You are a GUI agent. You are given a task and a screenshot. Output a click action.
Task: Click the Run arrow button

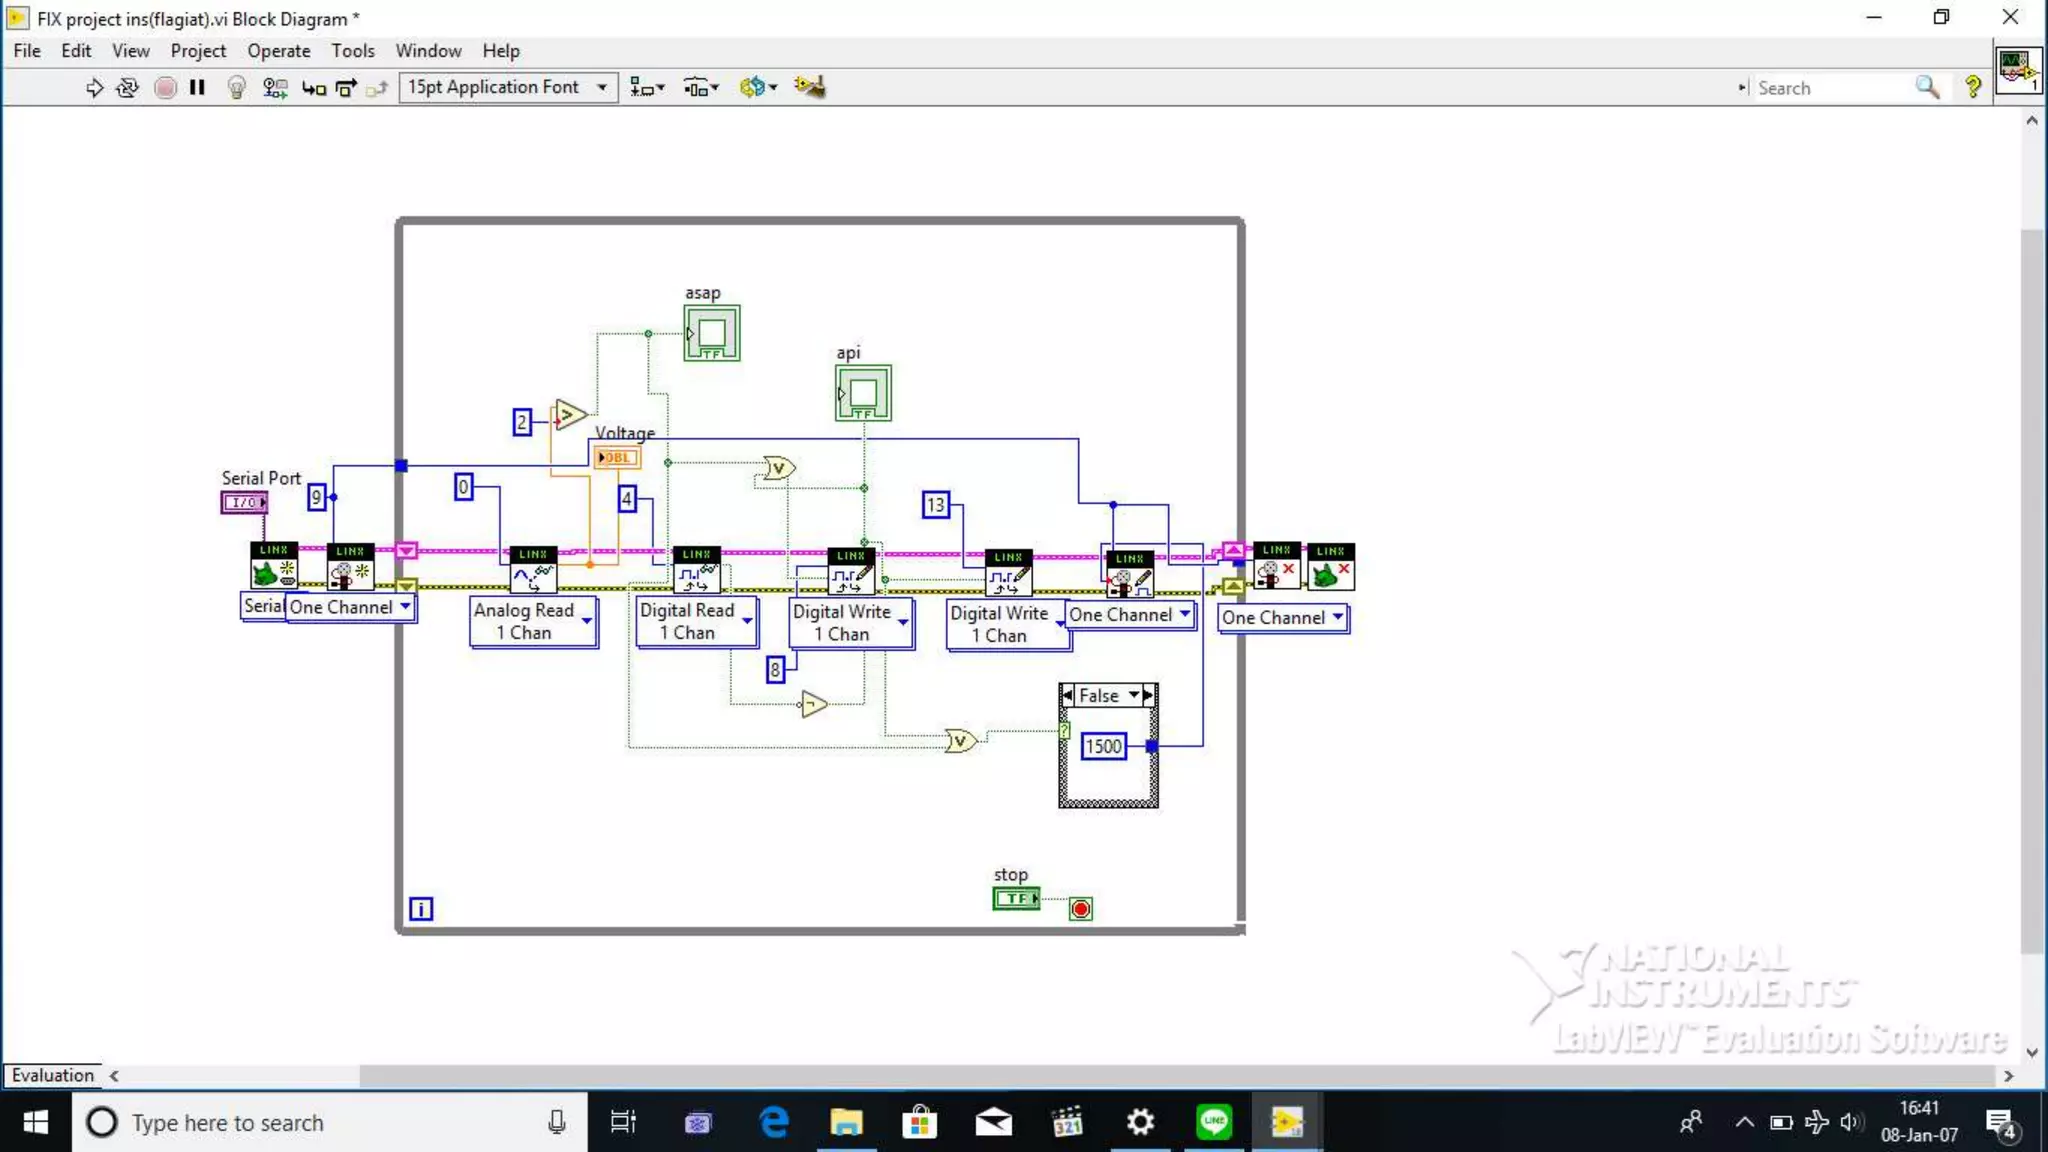point(94,88)
